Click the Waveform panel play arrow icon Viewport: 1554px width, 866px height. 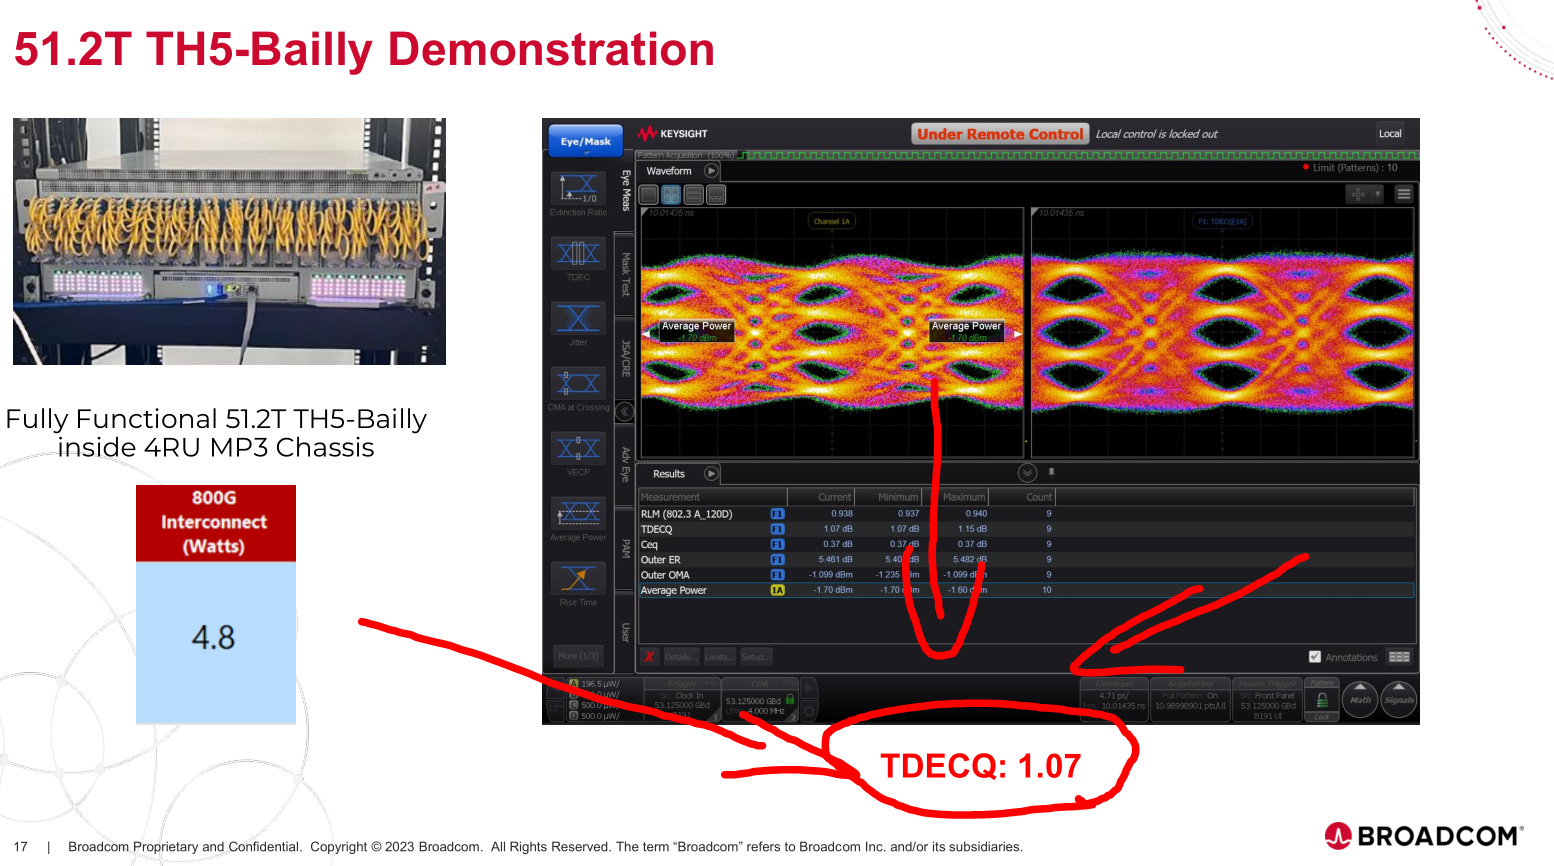tap(711, 171)
